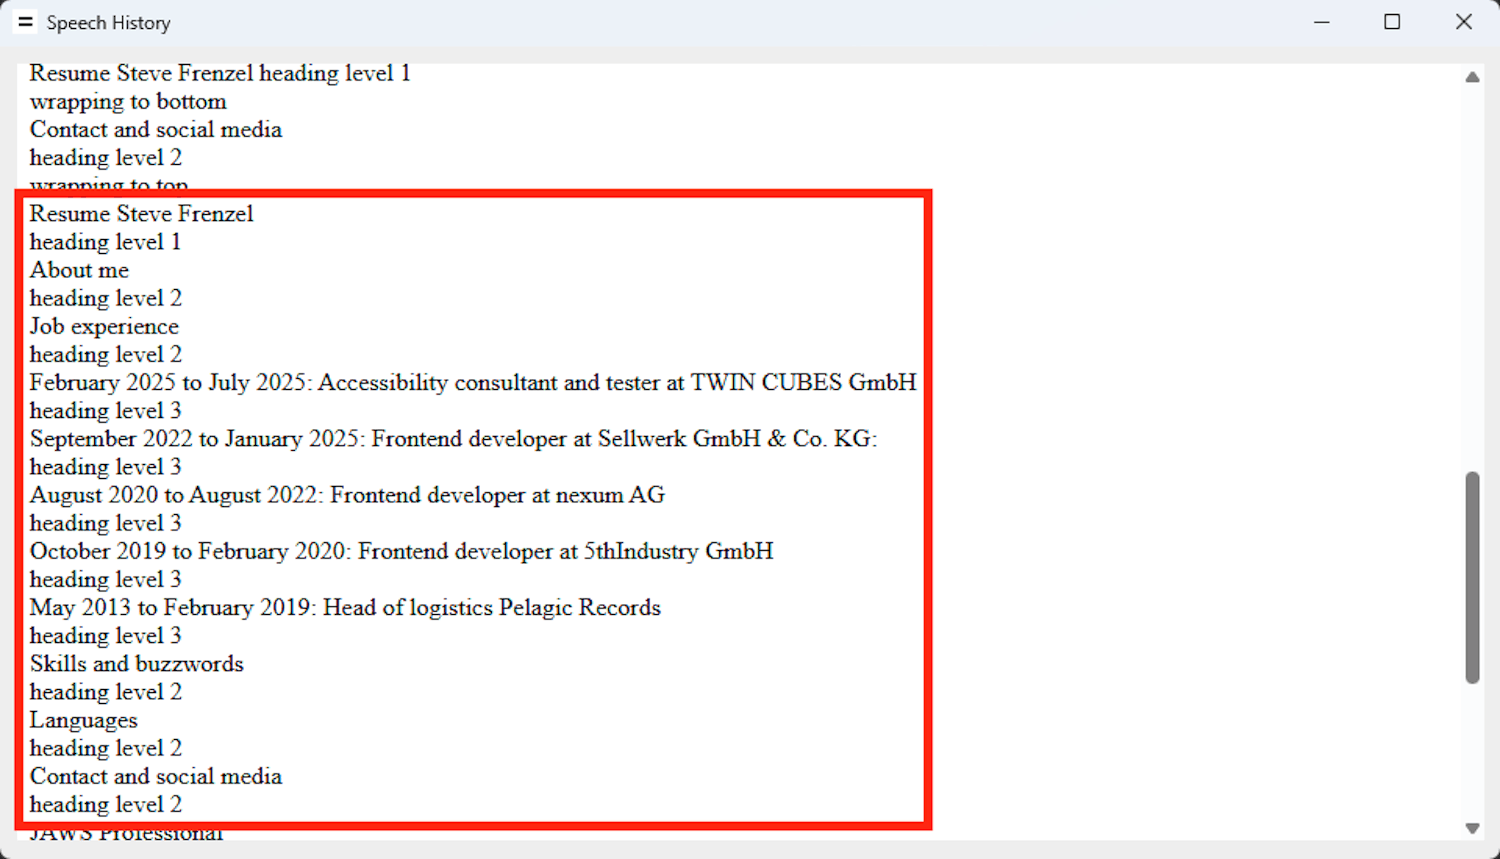Select the 'wrapping to bottom' line

128,102
